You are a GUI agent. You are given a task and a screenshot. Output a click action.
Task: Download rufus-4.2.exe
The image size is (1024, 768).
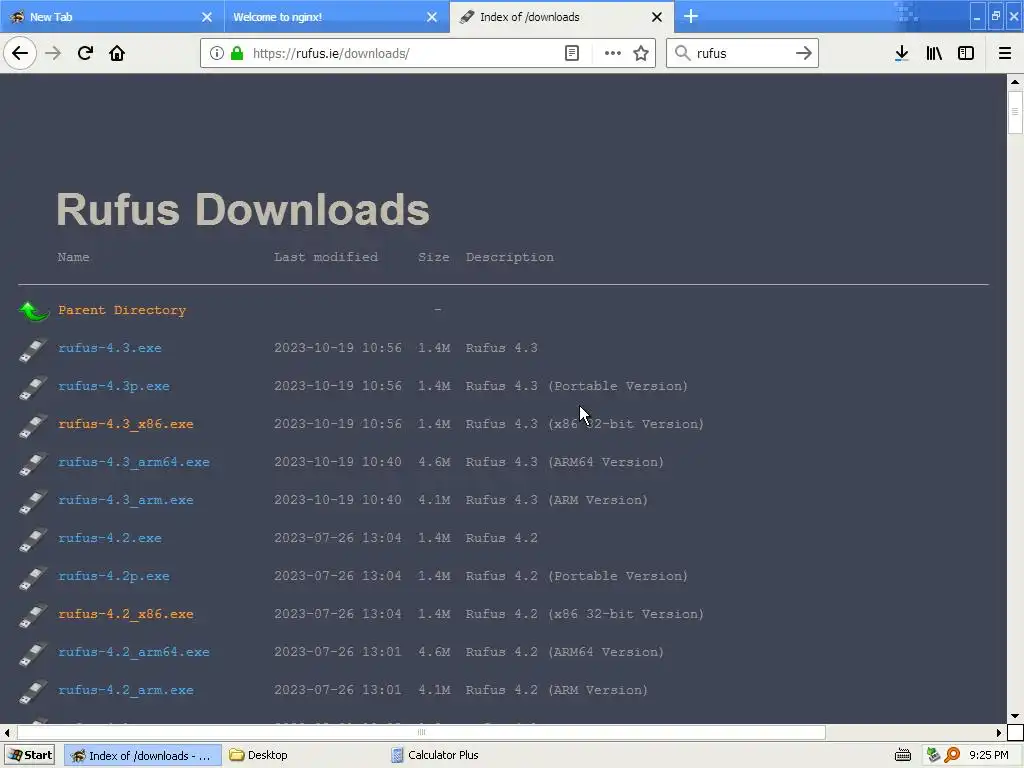[x=110, y=538]
